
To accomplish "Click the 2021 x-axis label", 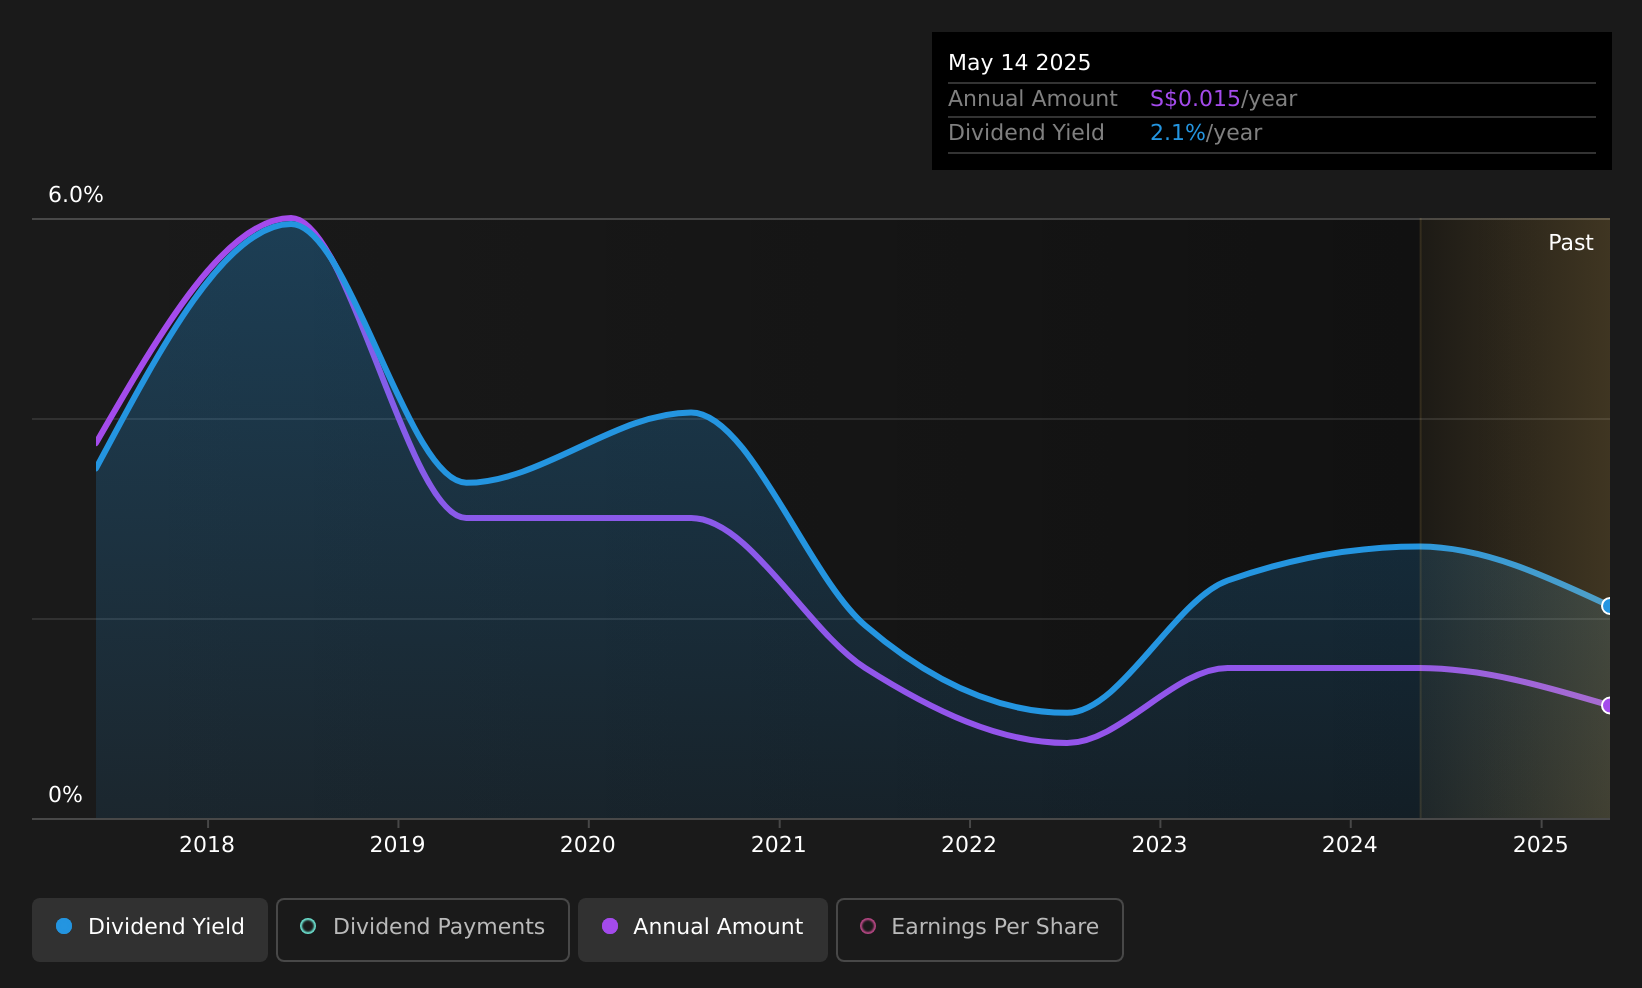I will pos(779,845).
